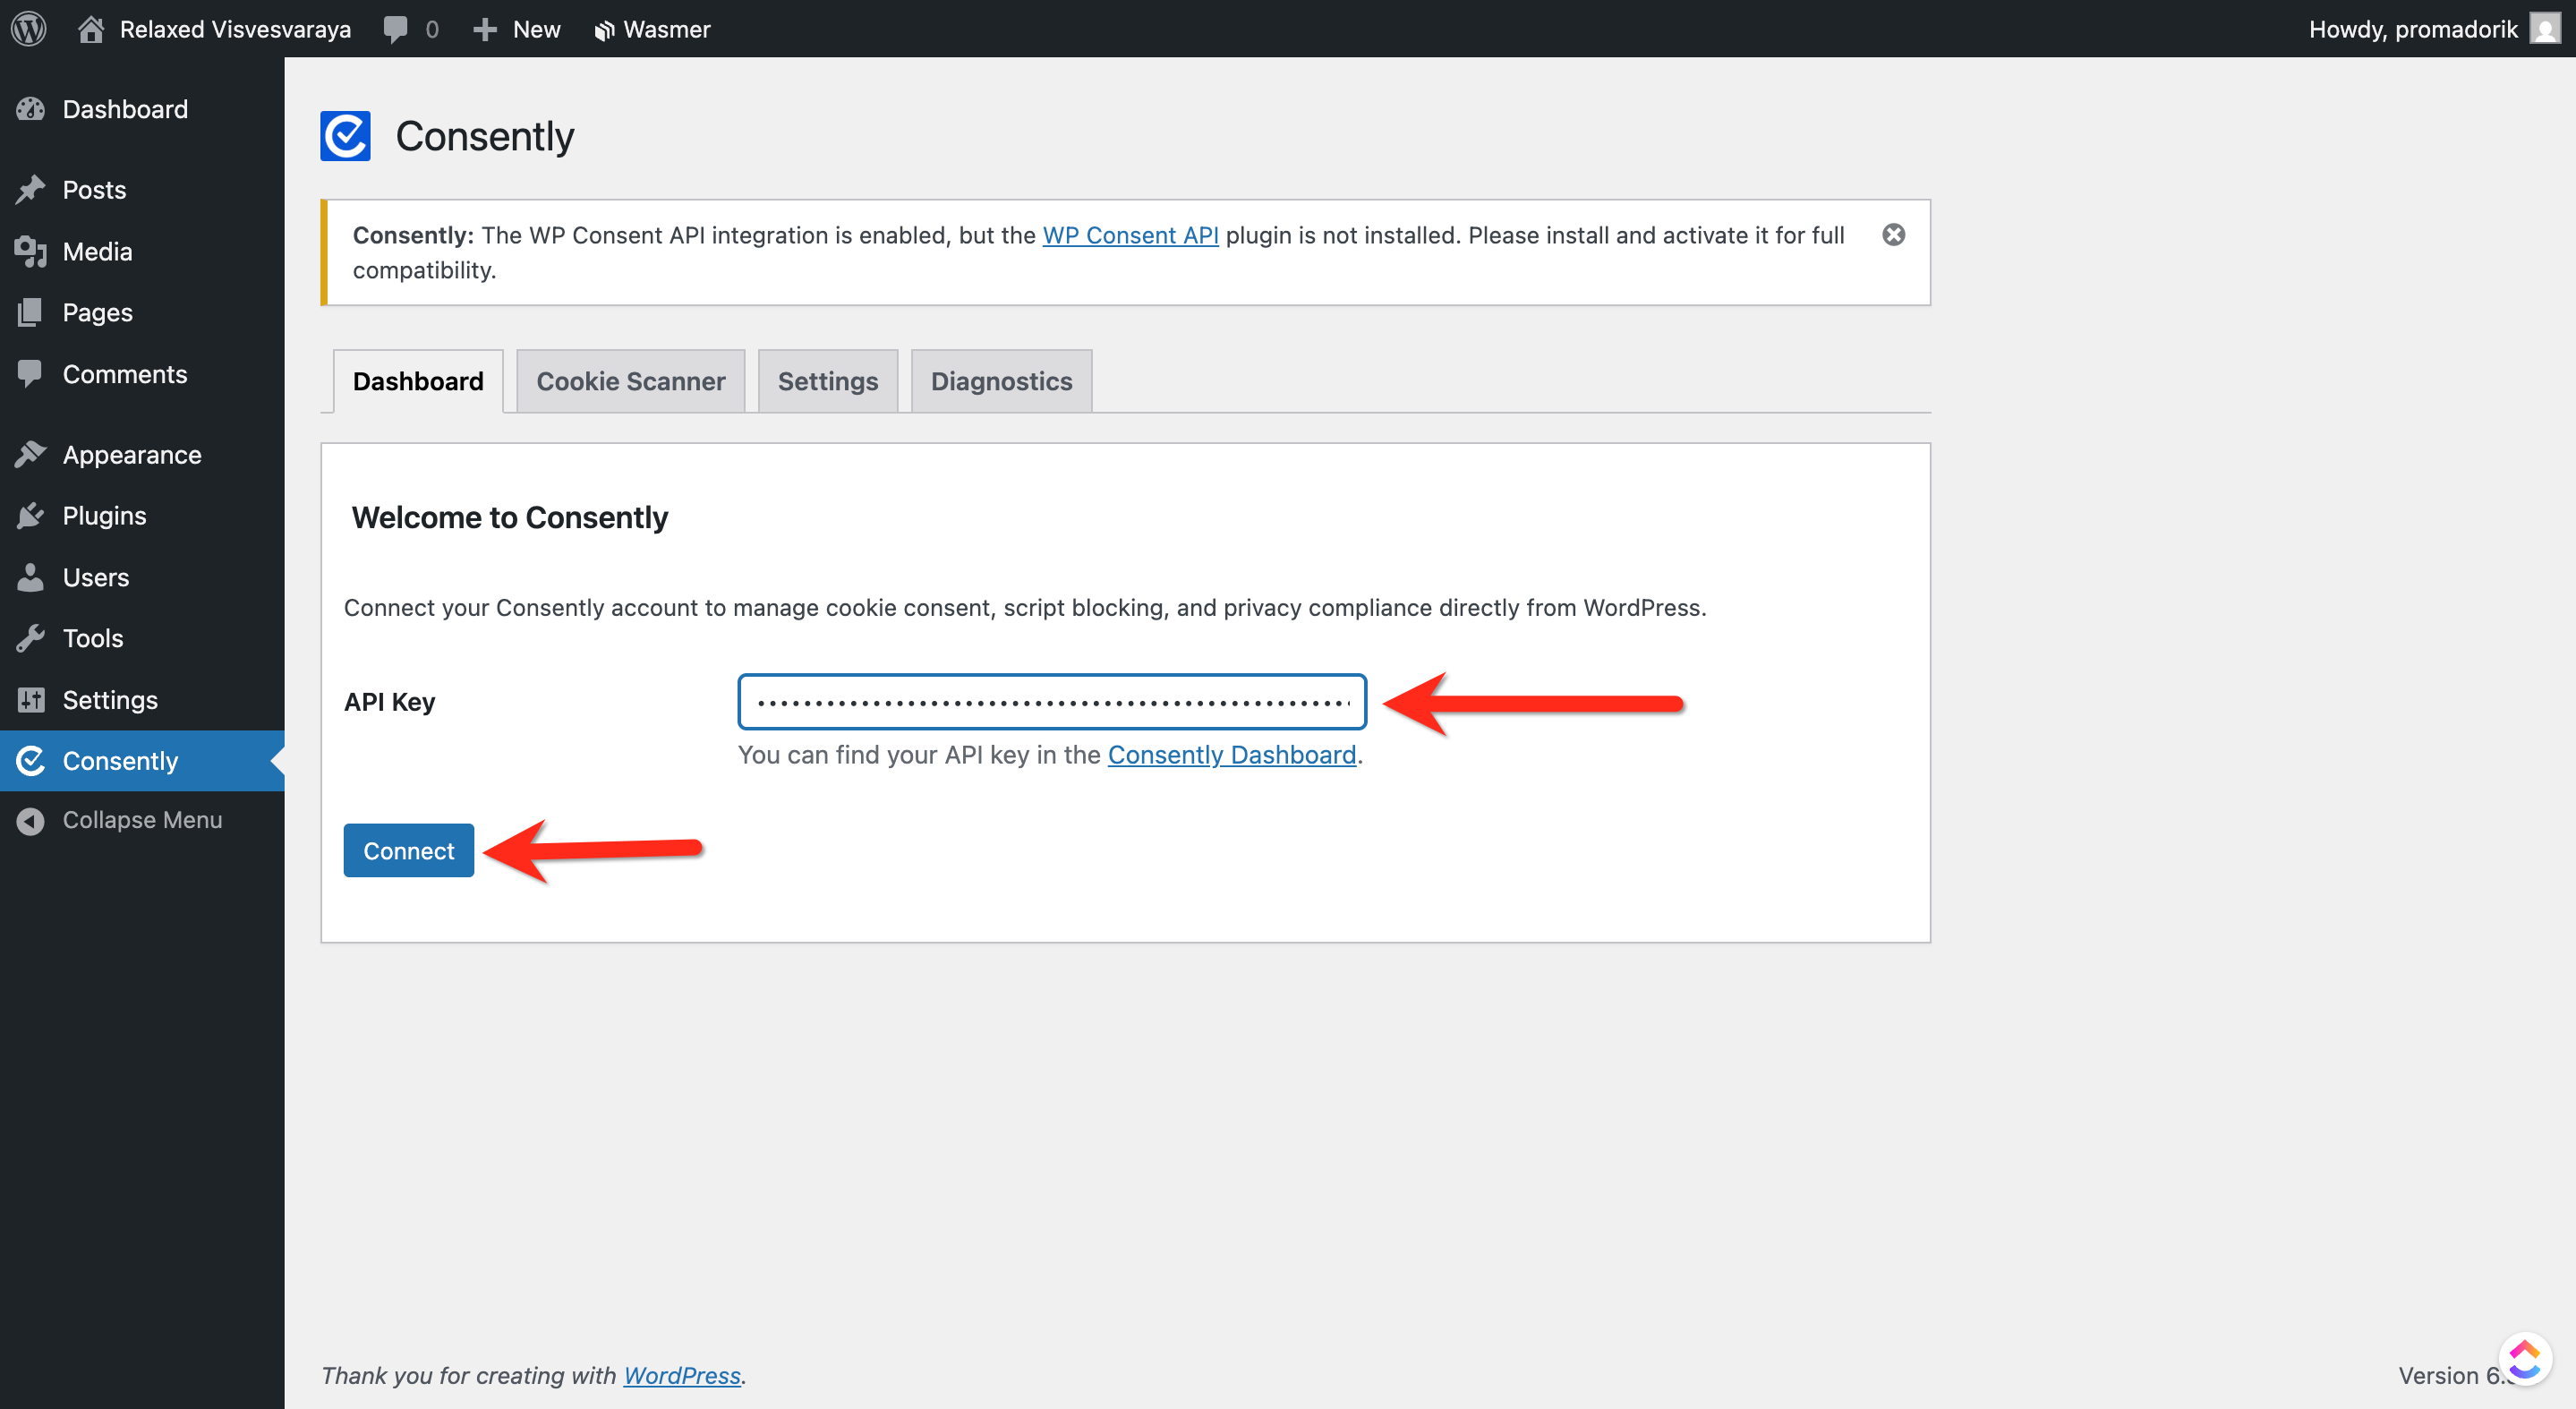
Task: Collapse the admin sidebar menu
Action: [142, 820]
